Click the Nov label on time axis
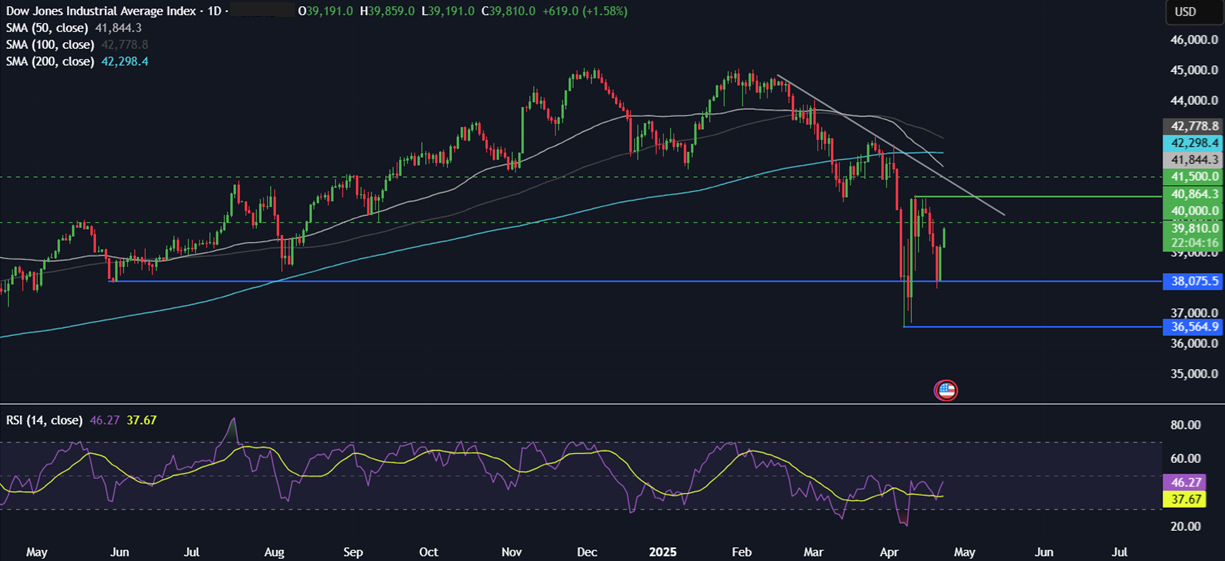 pyautogui.click(x=511, y=551)
